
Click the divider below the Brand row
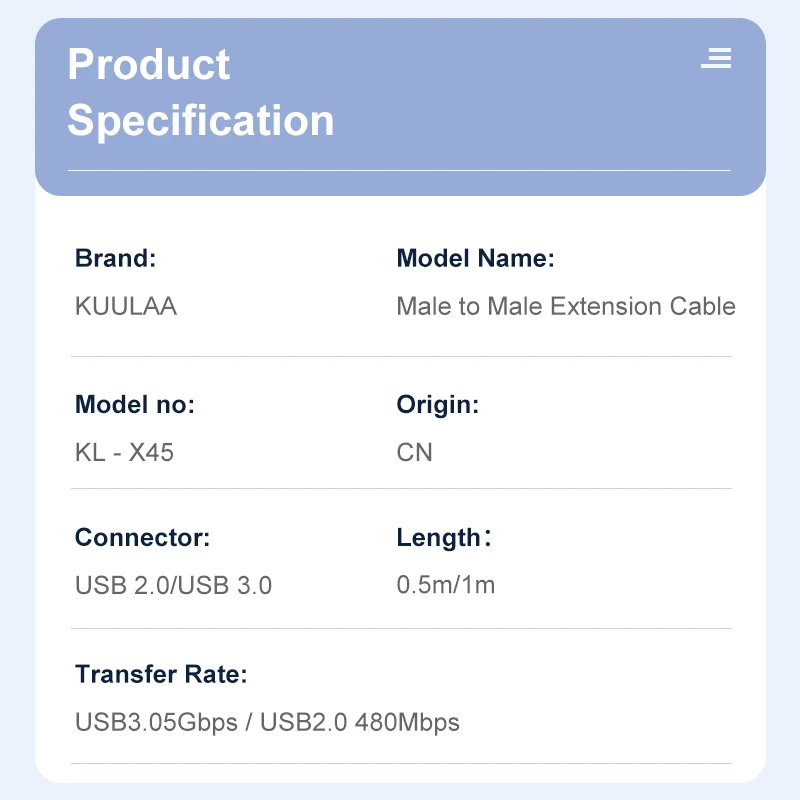tap(400, 356)
